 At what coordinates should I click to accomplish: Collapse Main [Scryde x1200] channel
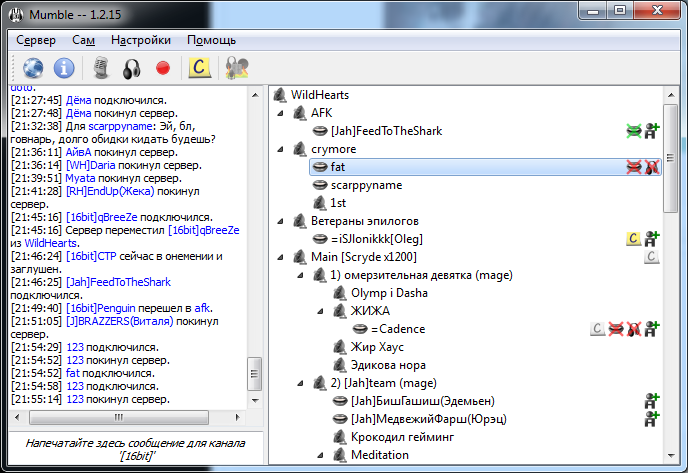280,258
